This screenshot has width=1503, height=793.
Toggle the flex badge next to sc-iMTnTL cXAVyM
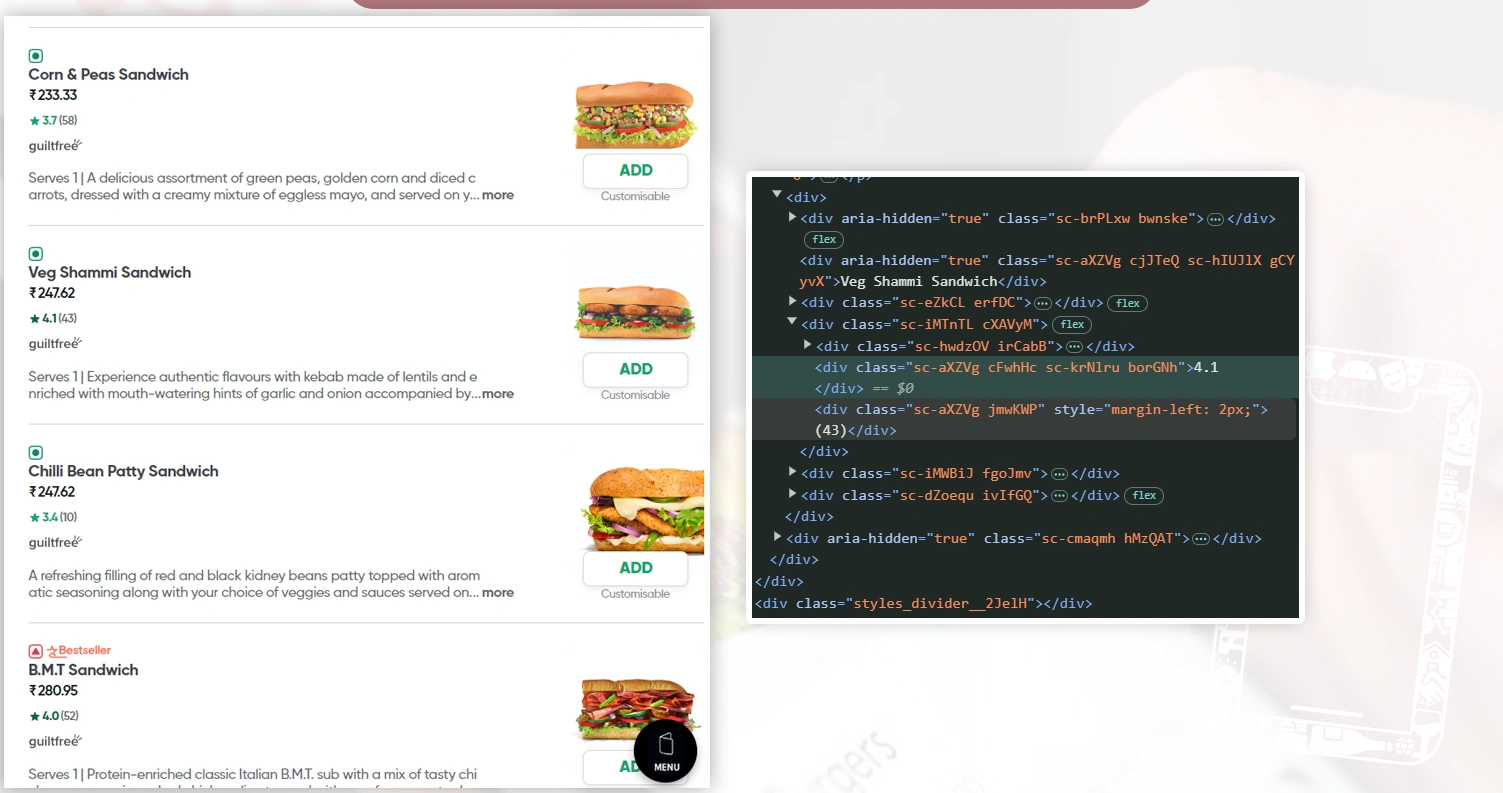[1072, 325]
